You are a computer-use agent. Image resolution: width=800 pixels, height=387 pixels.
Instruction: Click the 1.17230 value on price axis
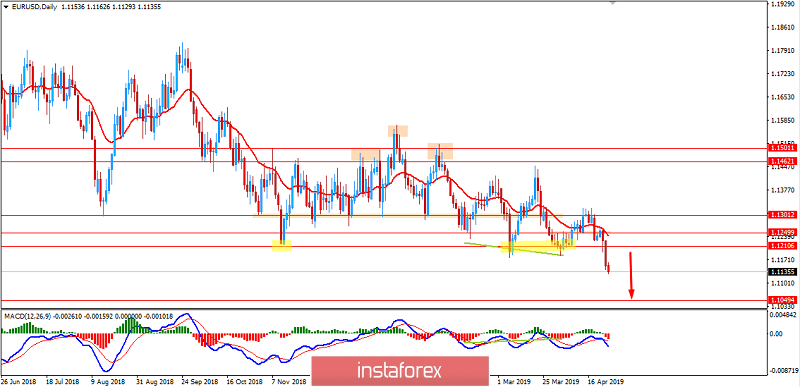784,74
